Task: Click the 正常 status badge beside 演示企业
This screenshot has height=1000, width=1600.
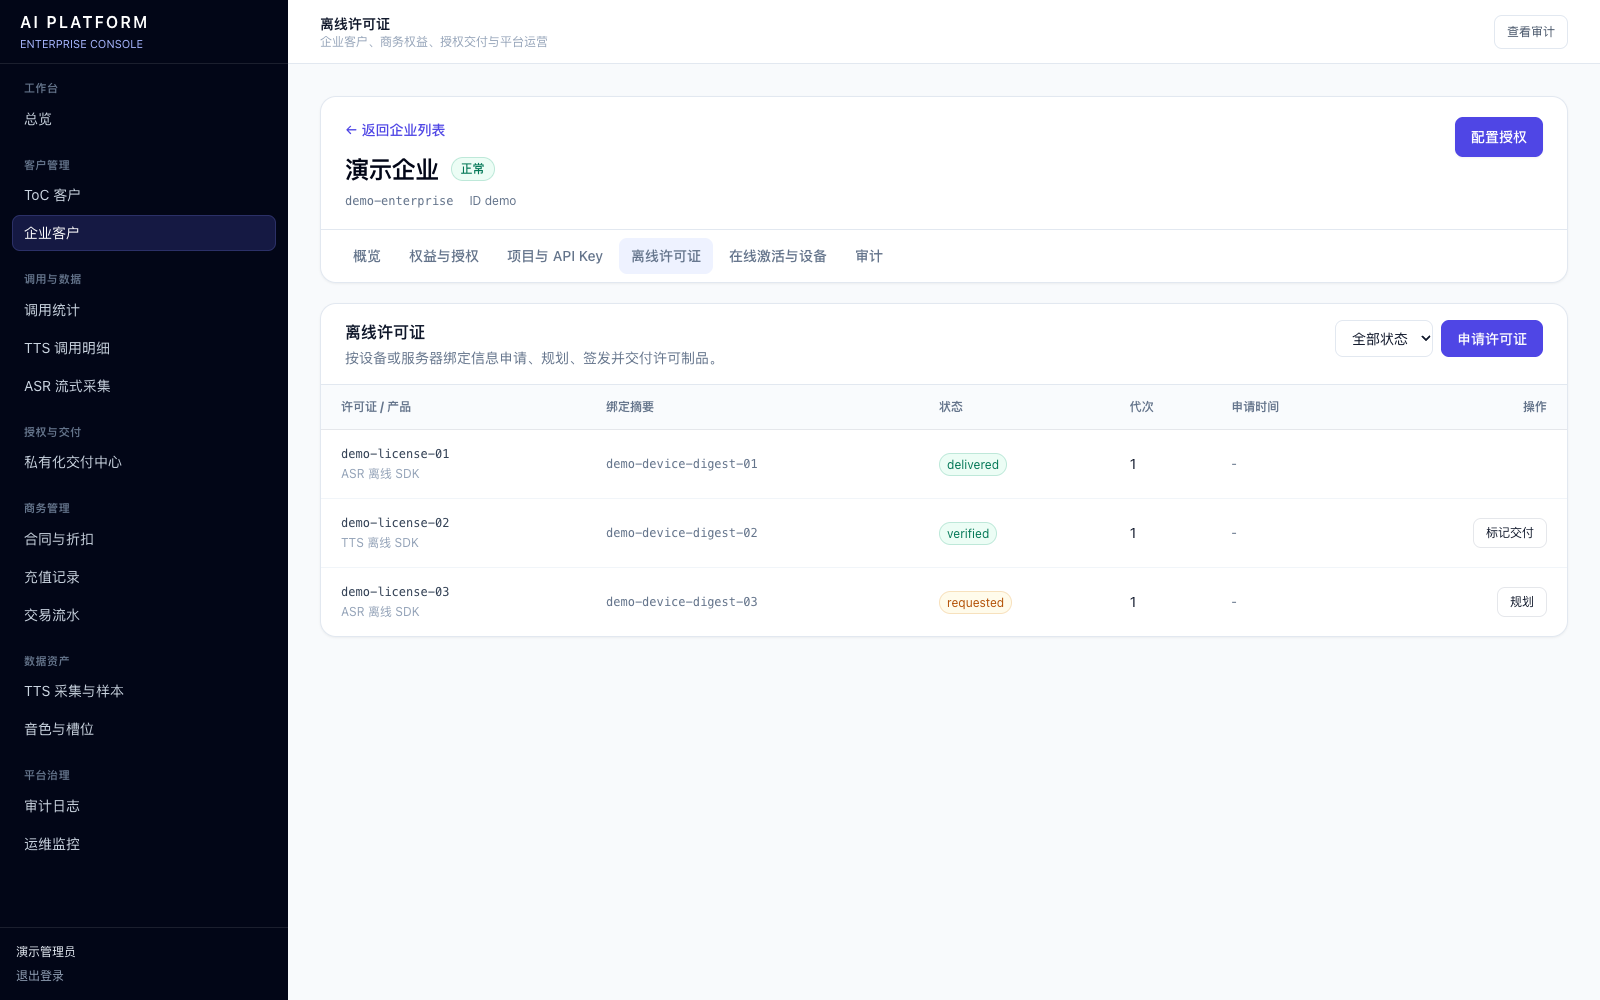Action: point(473,169)
